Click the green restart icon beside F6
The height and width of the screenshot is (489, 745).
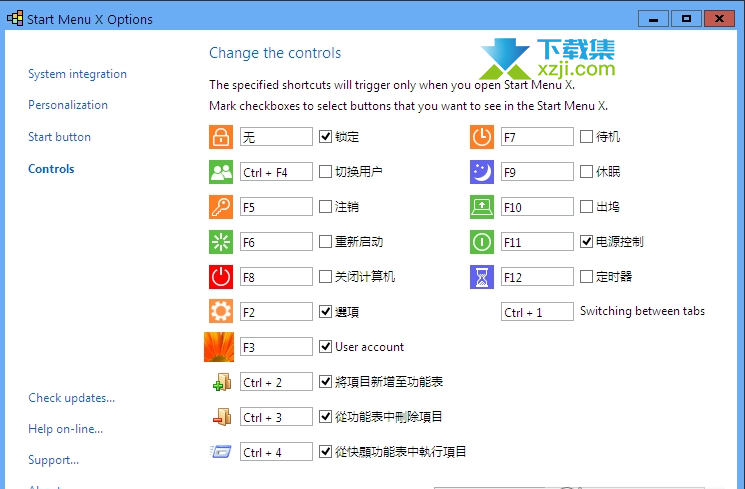click(x=221, y=242)
